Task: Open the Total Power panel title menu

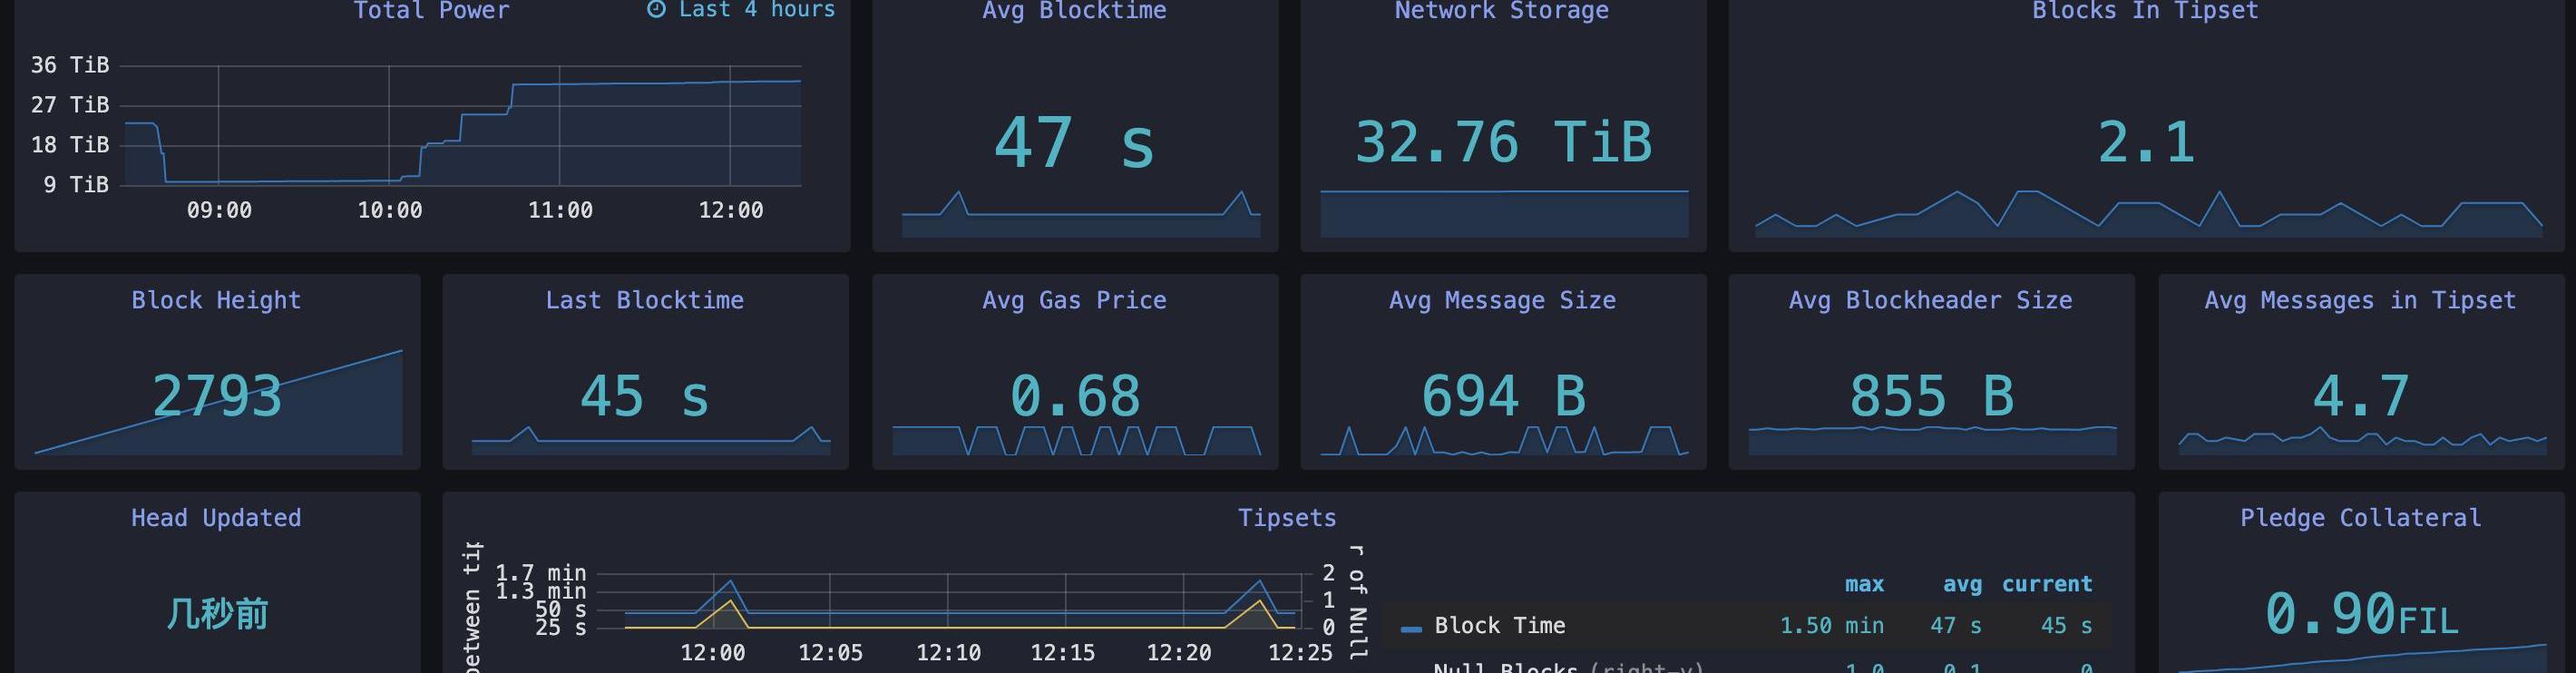Action: [x=431, y=11]
